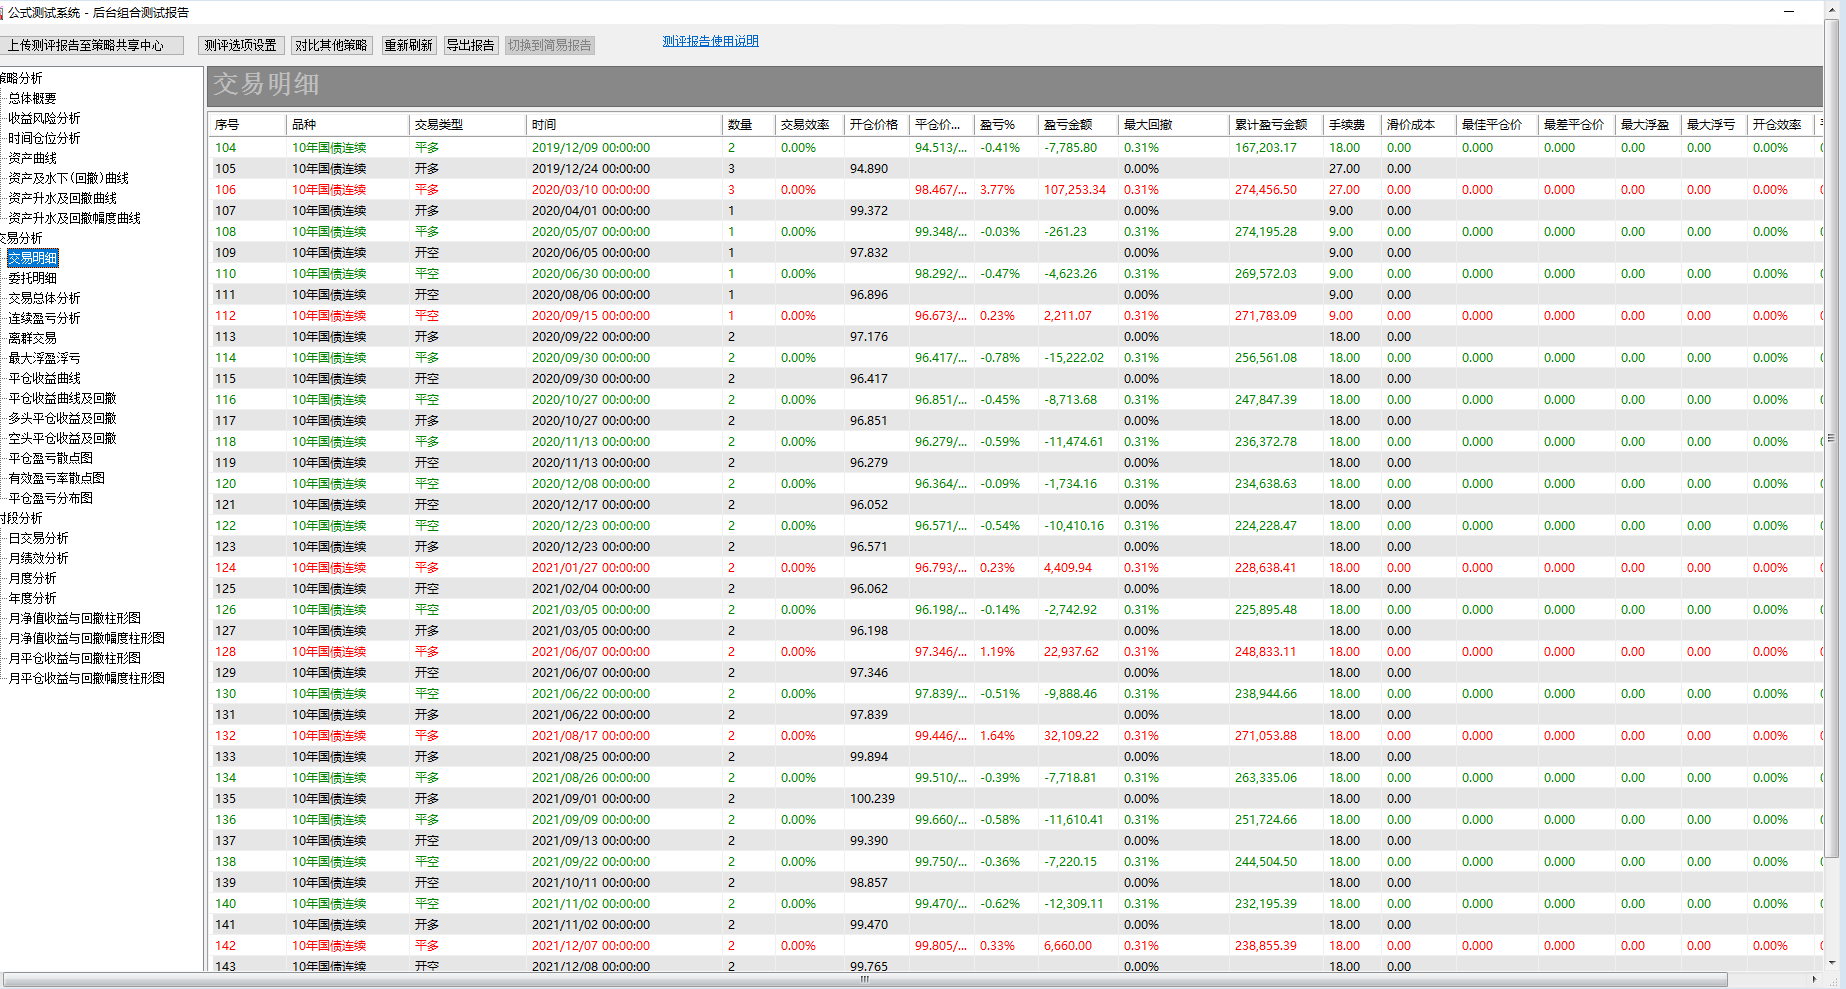Select highlighted 交易明细 tree item

point(33,258)
